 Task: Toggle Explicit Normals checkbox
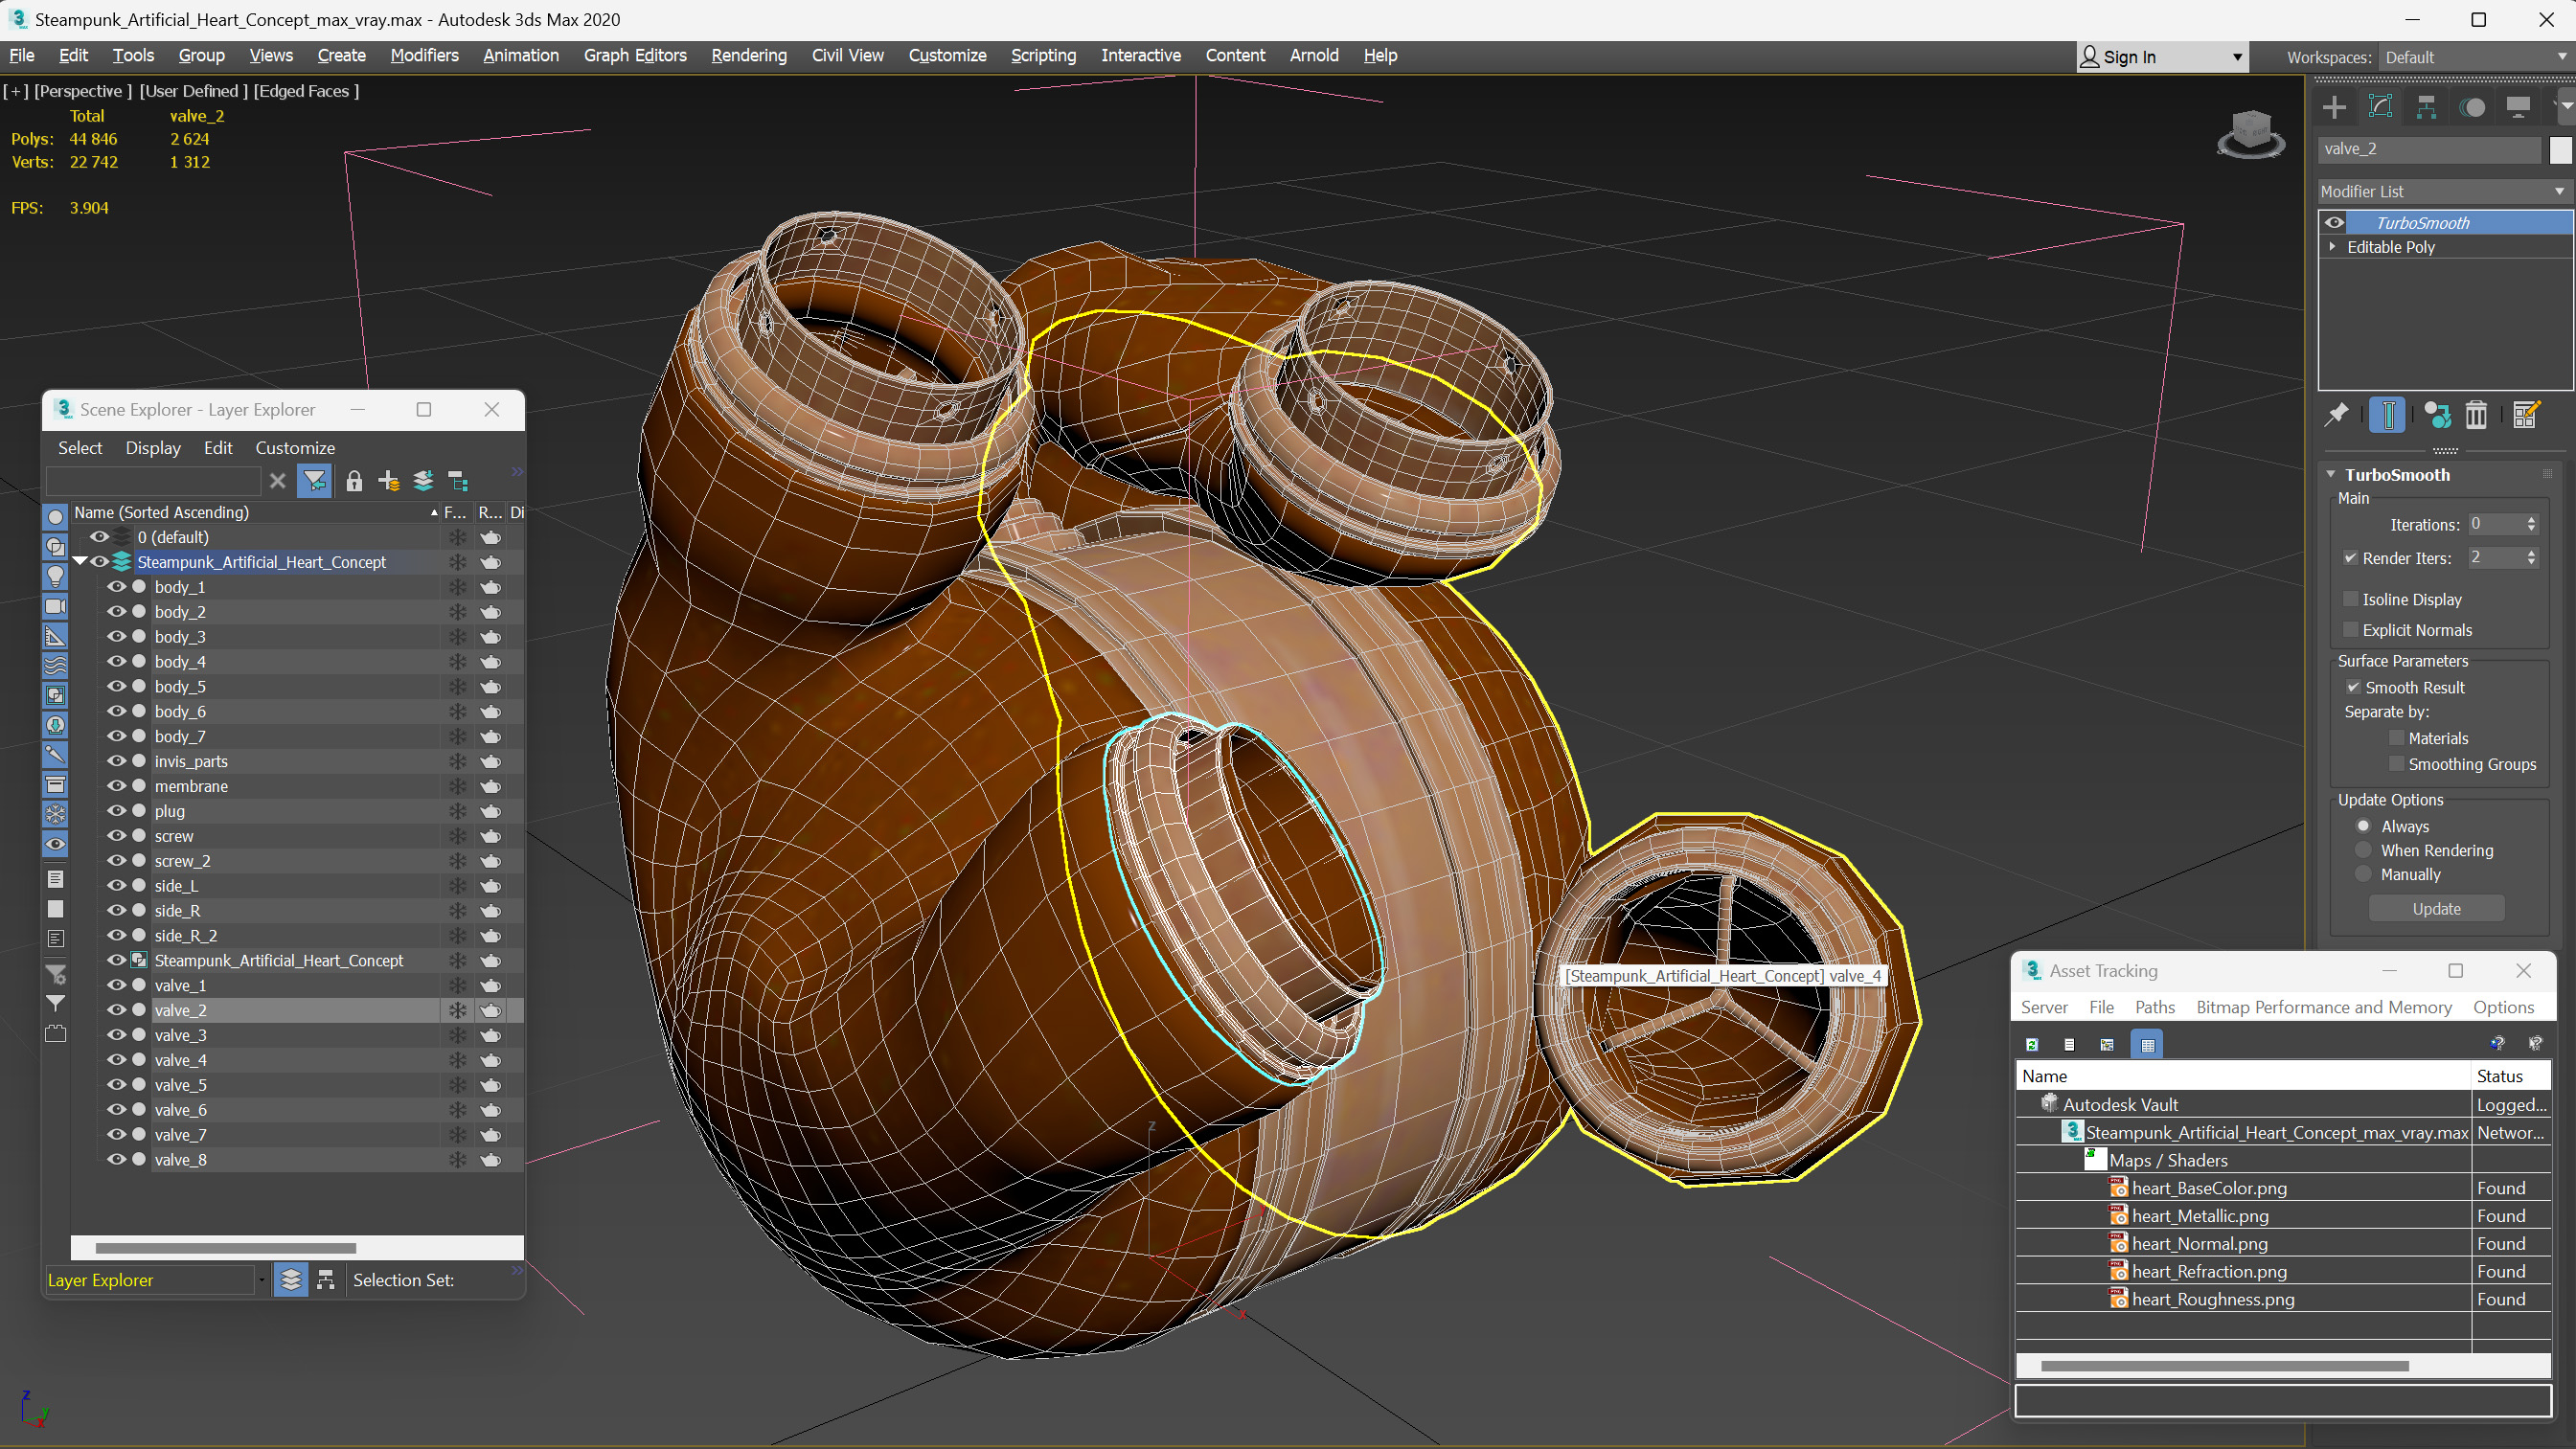pos(2351,630)
